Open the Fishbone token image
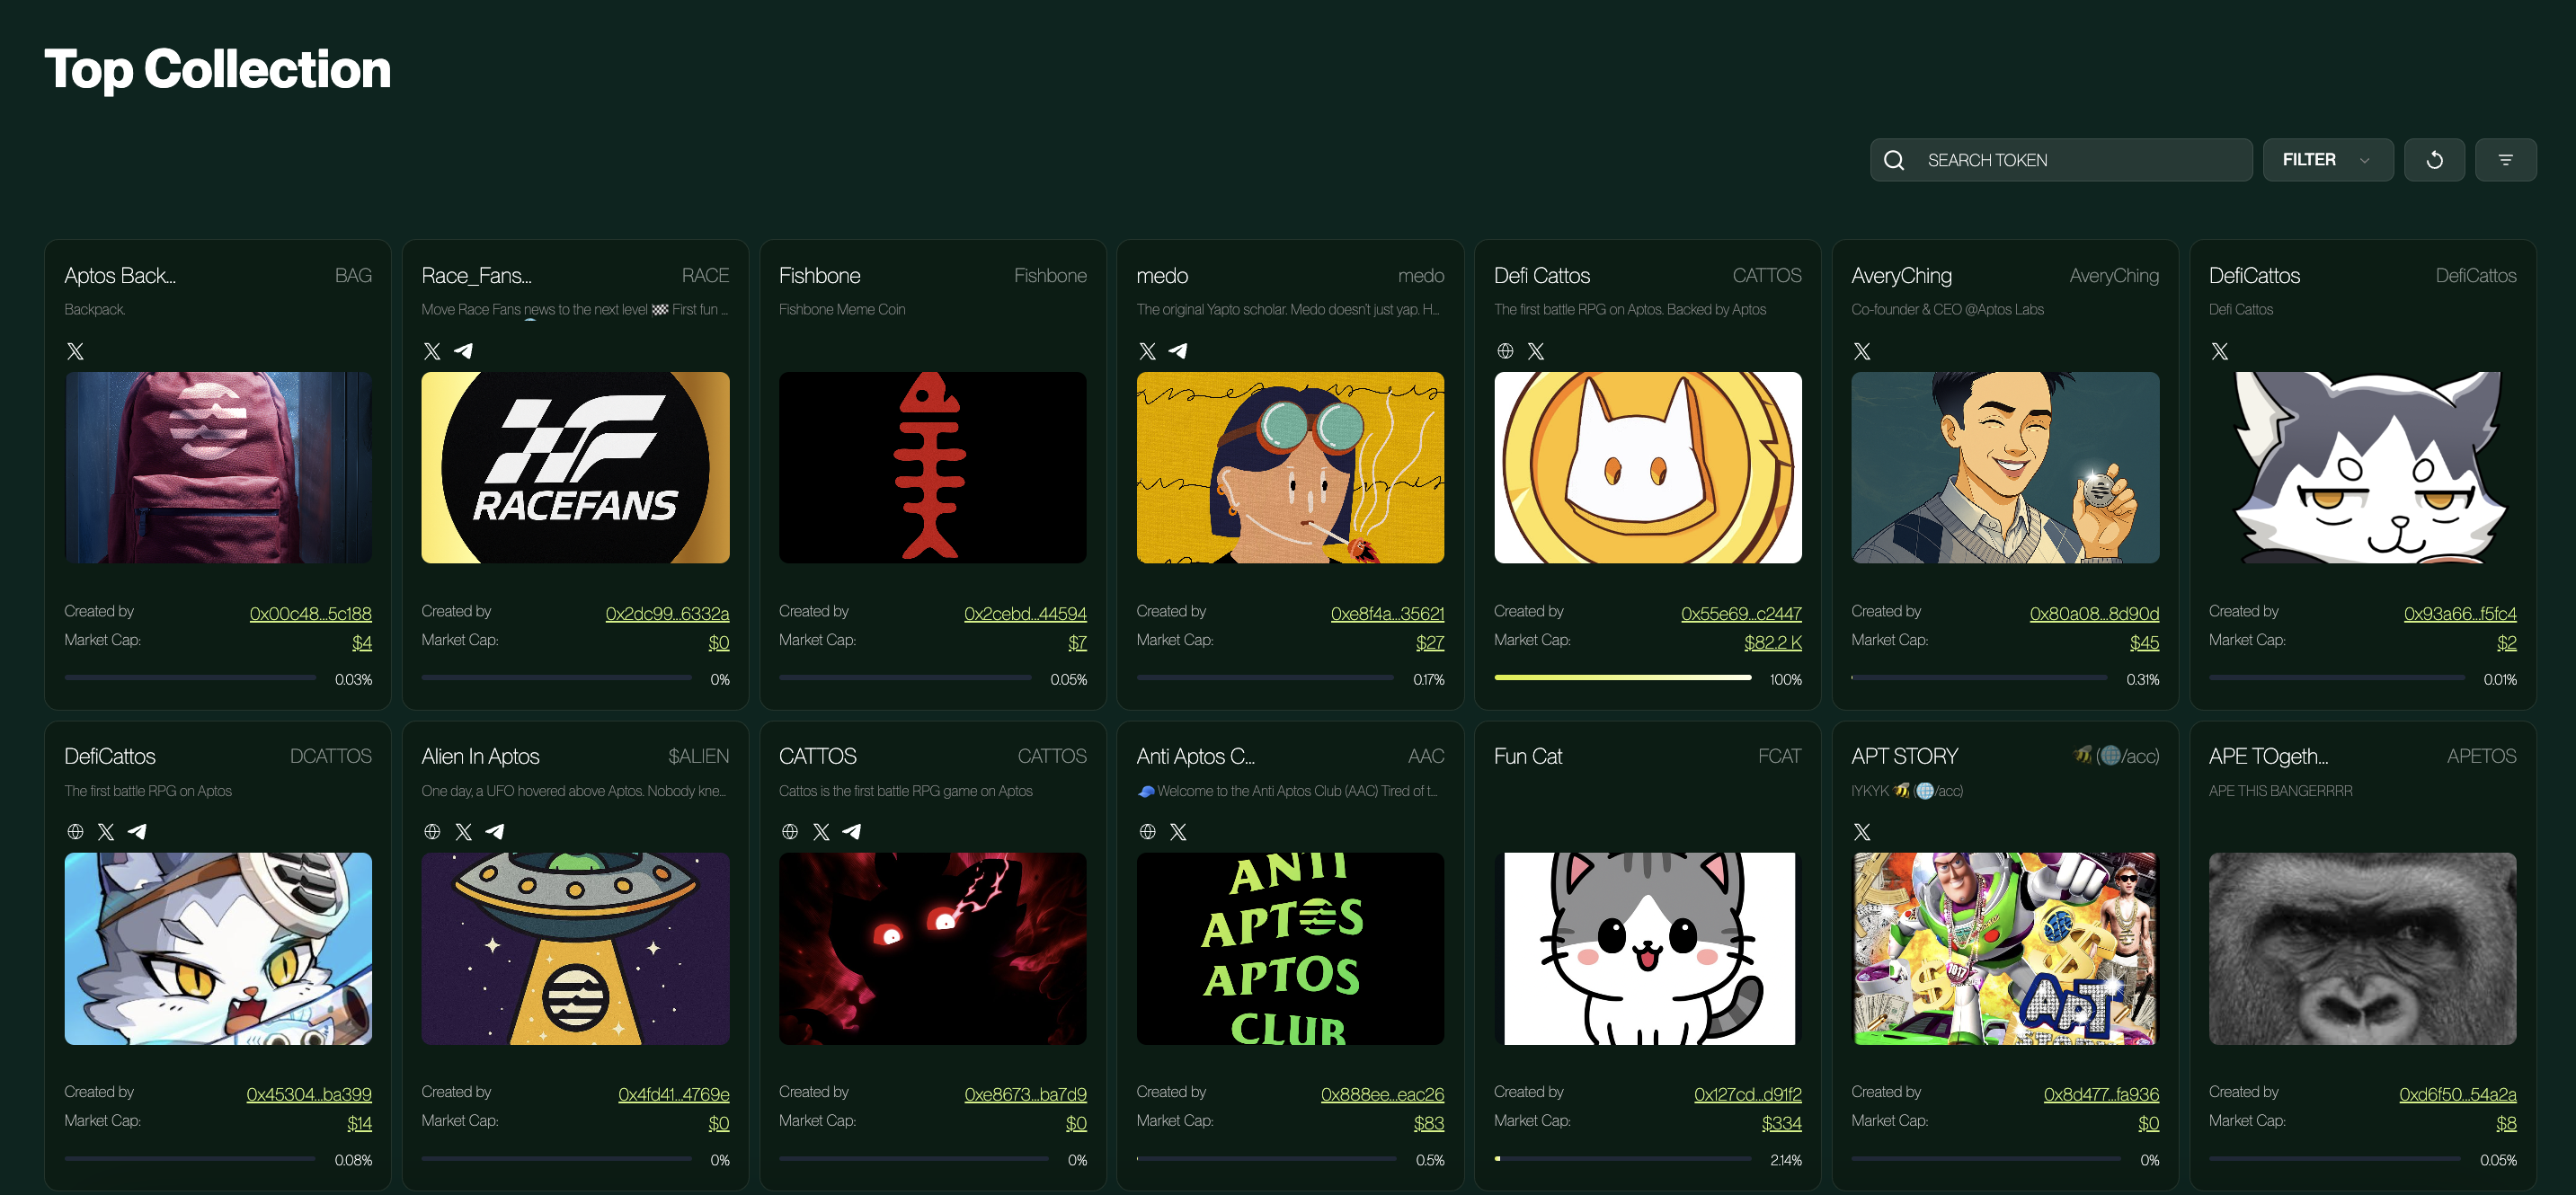2576x1195 pixels. (x=932, y=467)
